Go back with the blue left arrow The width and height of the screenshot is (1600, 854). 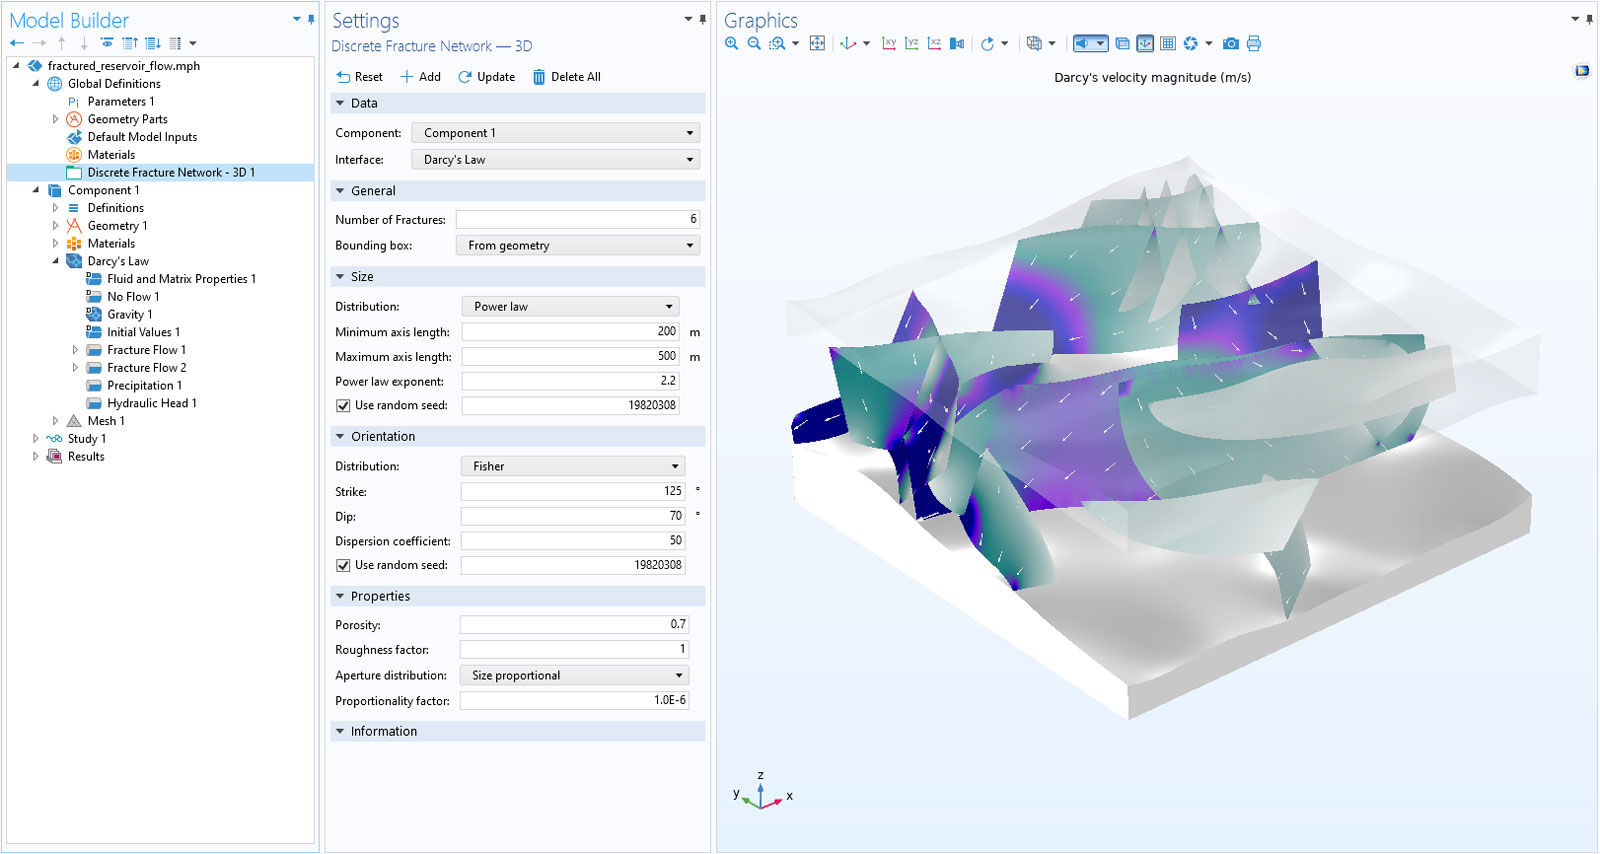[x=17, y=43]
